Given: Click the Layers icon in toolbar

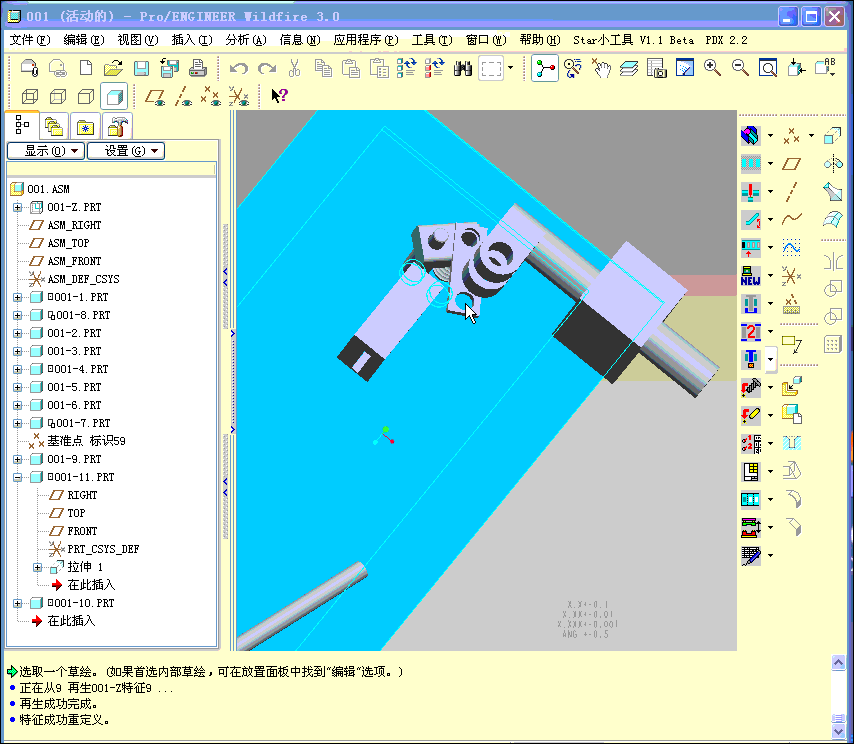Looking at the screenshot, I should 629,68.
